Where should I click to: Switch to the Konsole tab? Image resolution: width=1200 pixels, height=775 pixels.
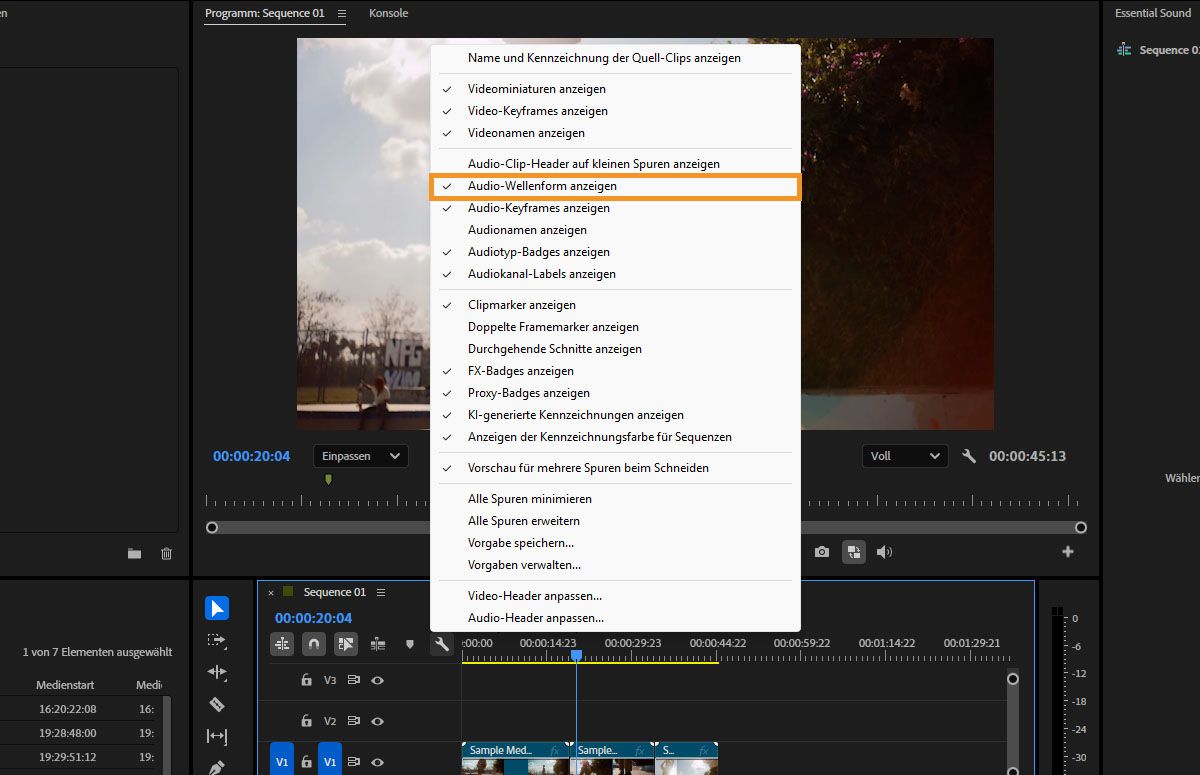(x=388, y=13)
